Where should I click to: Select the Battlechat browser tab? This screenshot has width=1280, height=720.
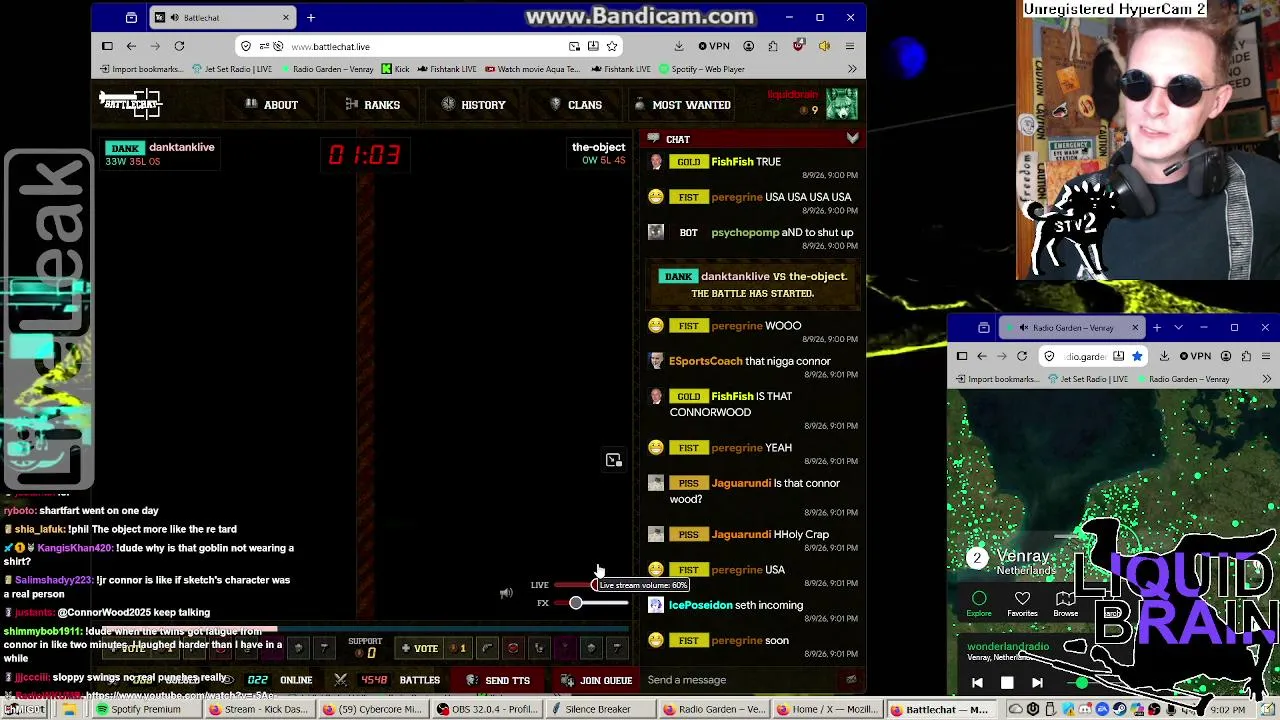point(224,17)
